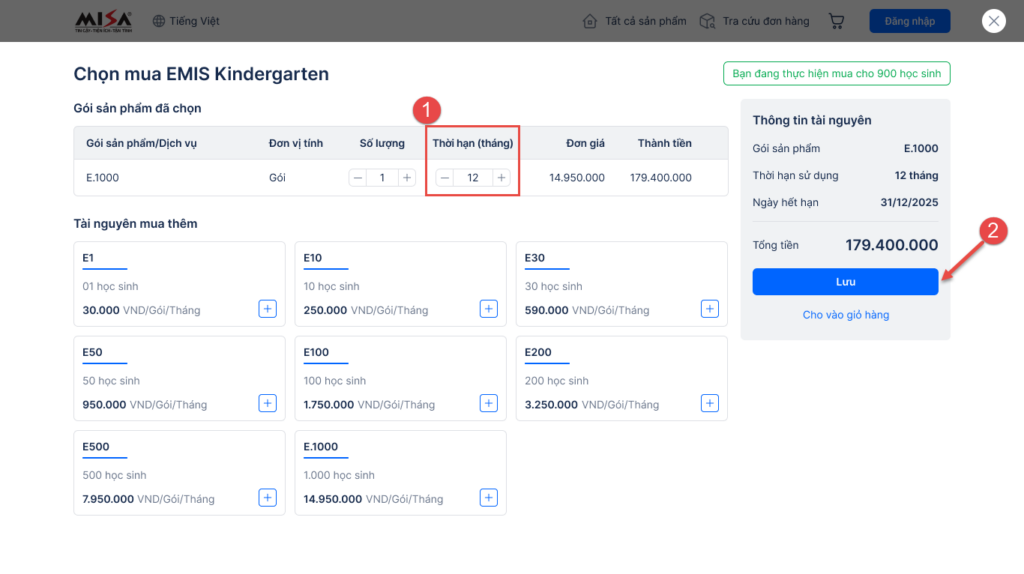Click the Cho vào giỏ hàng link
Screen dimensions: 1024x574
click(845, 315)
